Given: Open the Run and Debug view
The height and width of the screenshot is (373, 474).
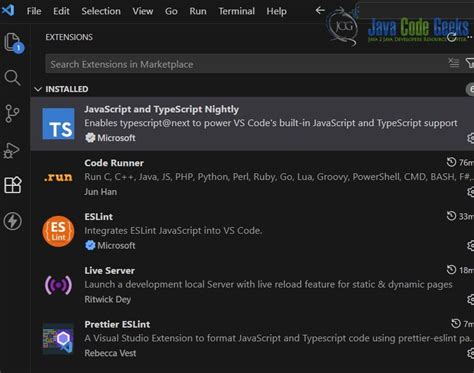Looking at the screenshot, I should (12, 150).
